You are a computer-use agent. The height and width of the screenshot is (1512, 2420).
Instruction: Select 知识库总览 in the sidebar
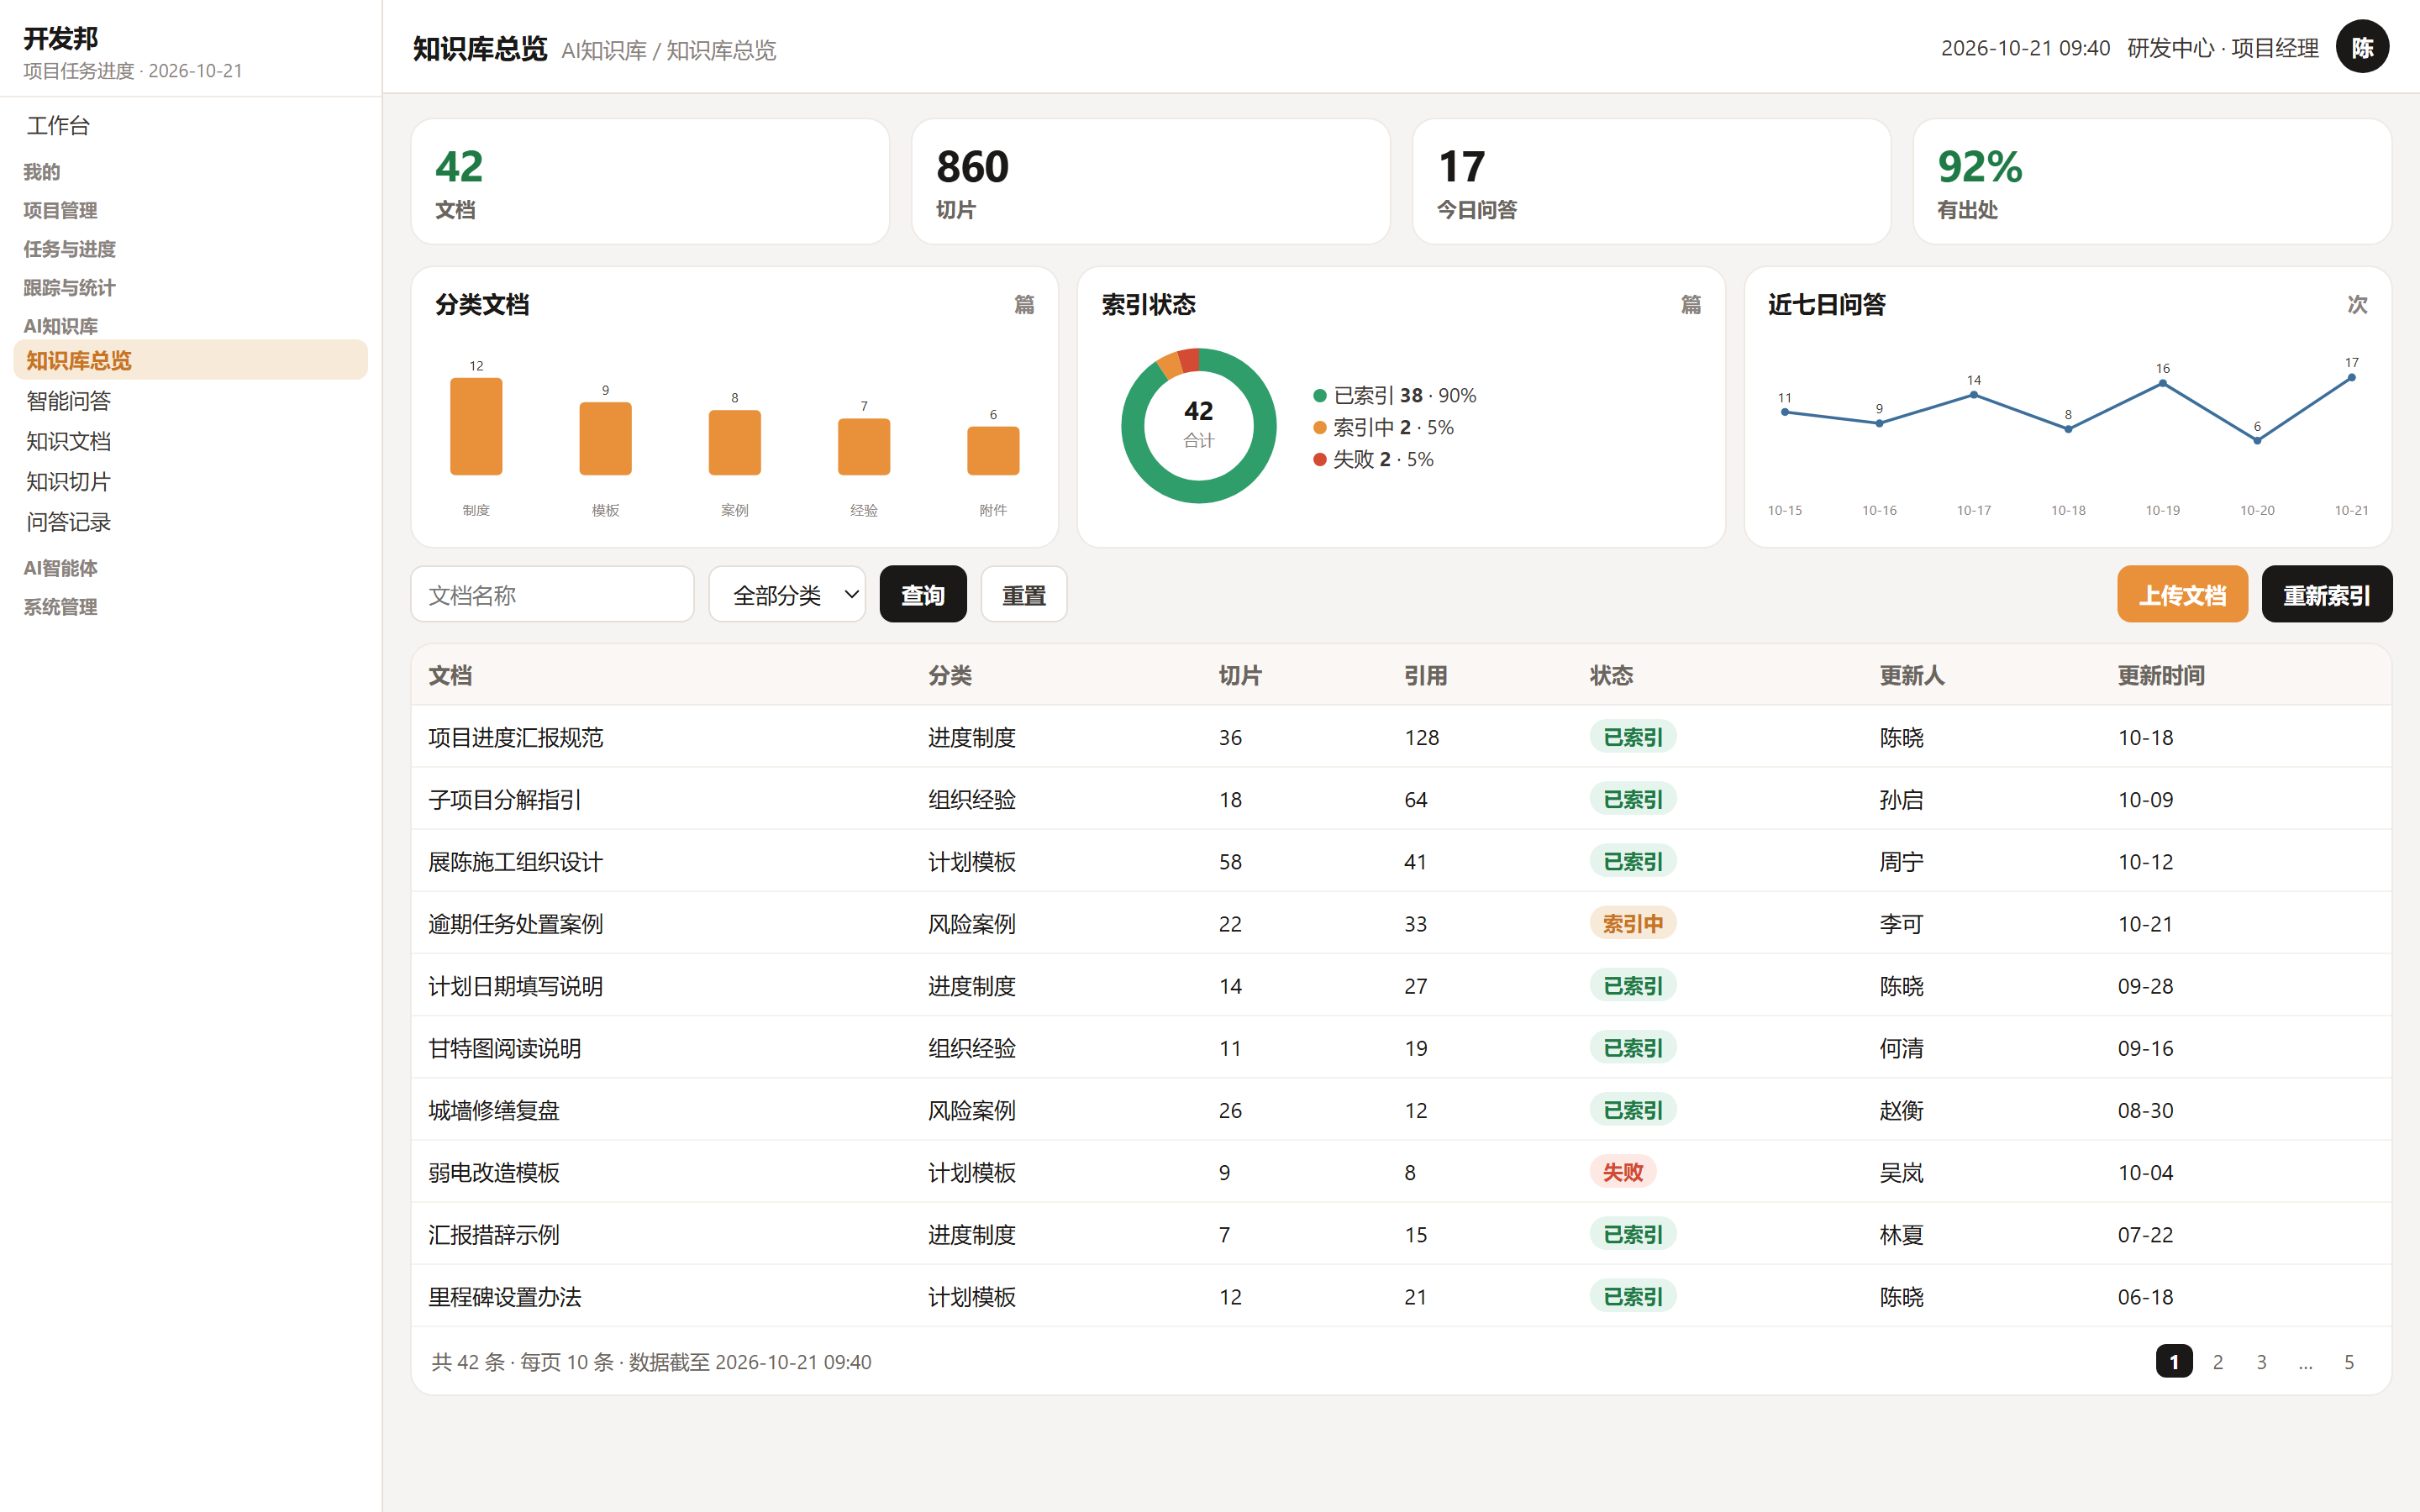point(190,360)
